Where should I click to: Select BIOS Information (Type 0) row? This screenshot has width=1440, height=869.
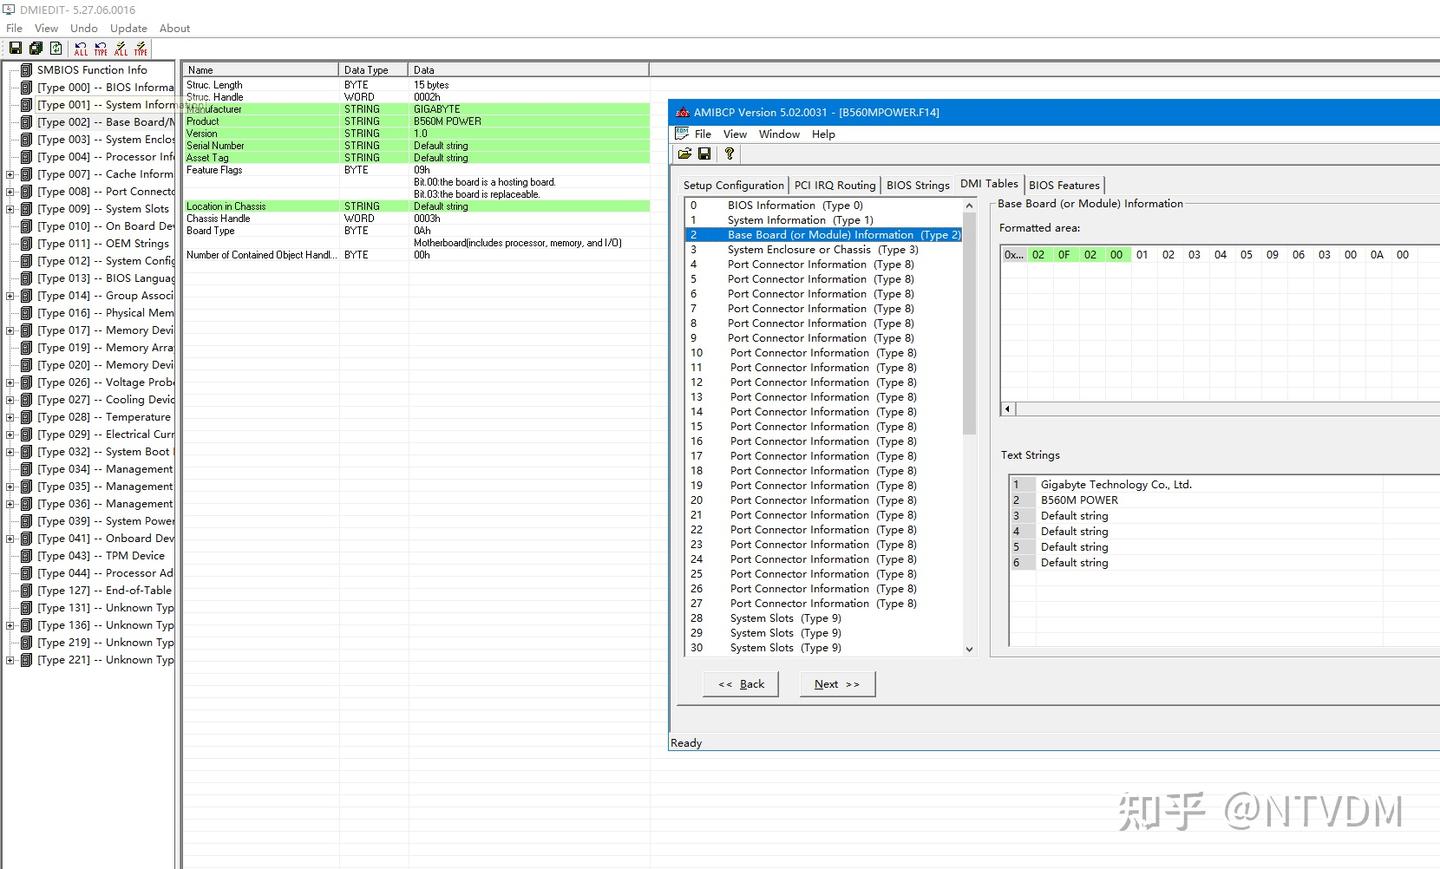point(823,205)
